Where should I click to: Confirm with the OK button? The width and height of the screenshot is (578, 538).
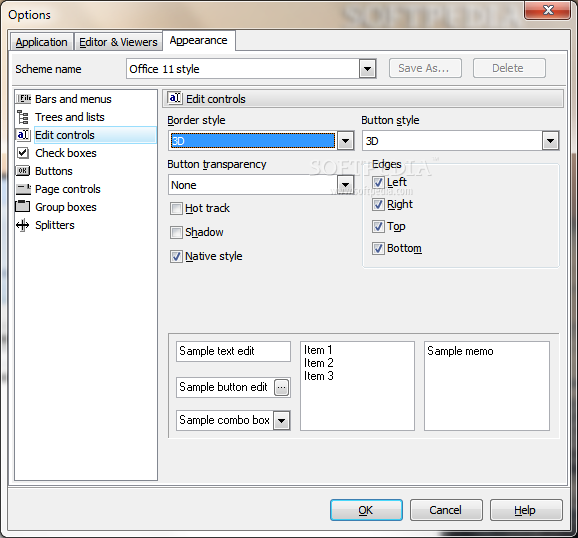[366, 510]
